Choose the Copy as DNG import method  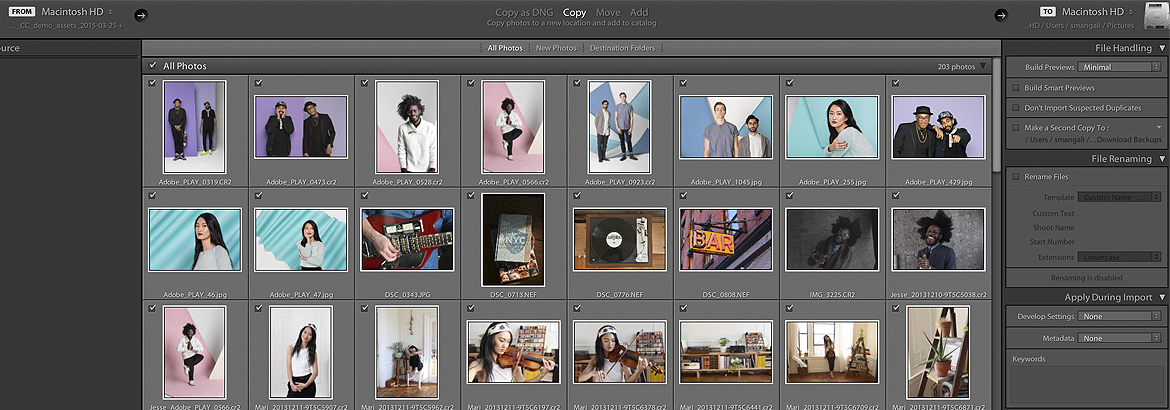524,13
